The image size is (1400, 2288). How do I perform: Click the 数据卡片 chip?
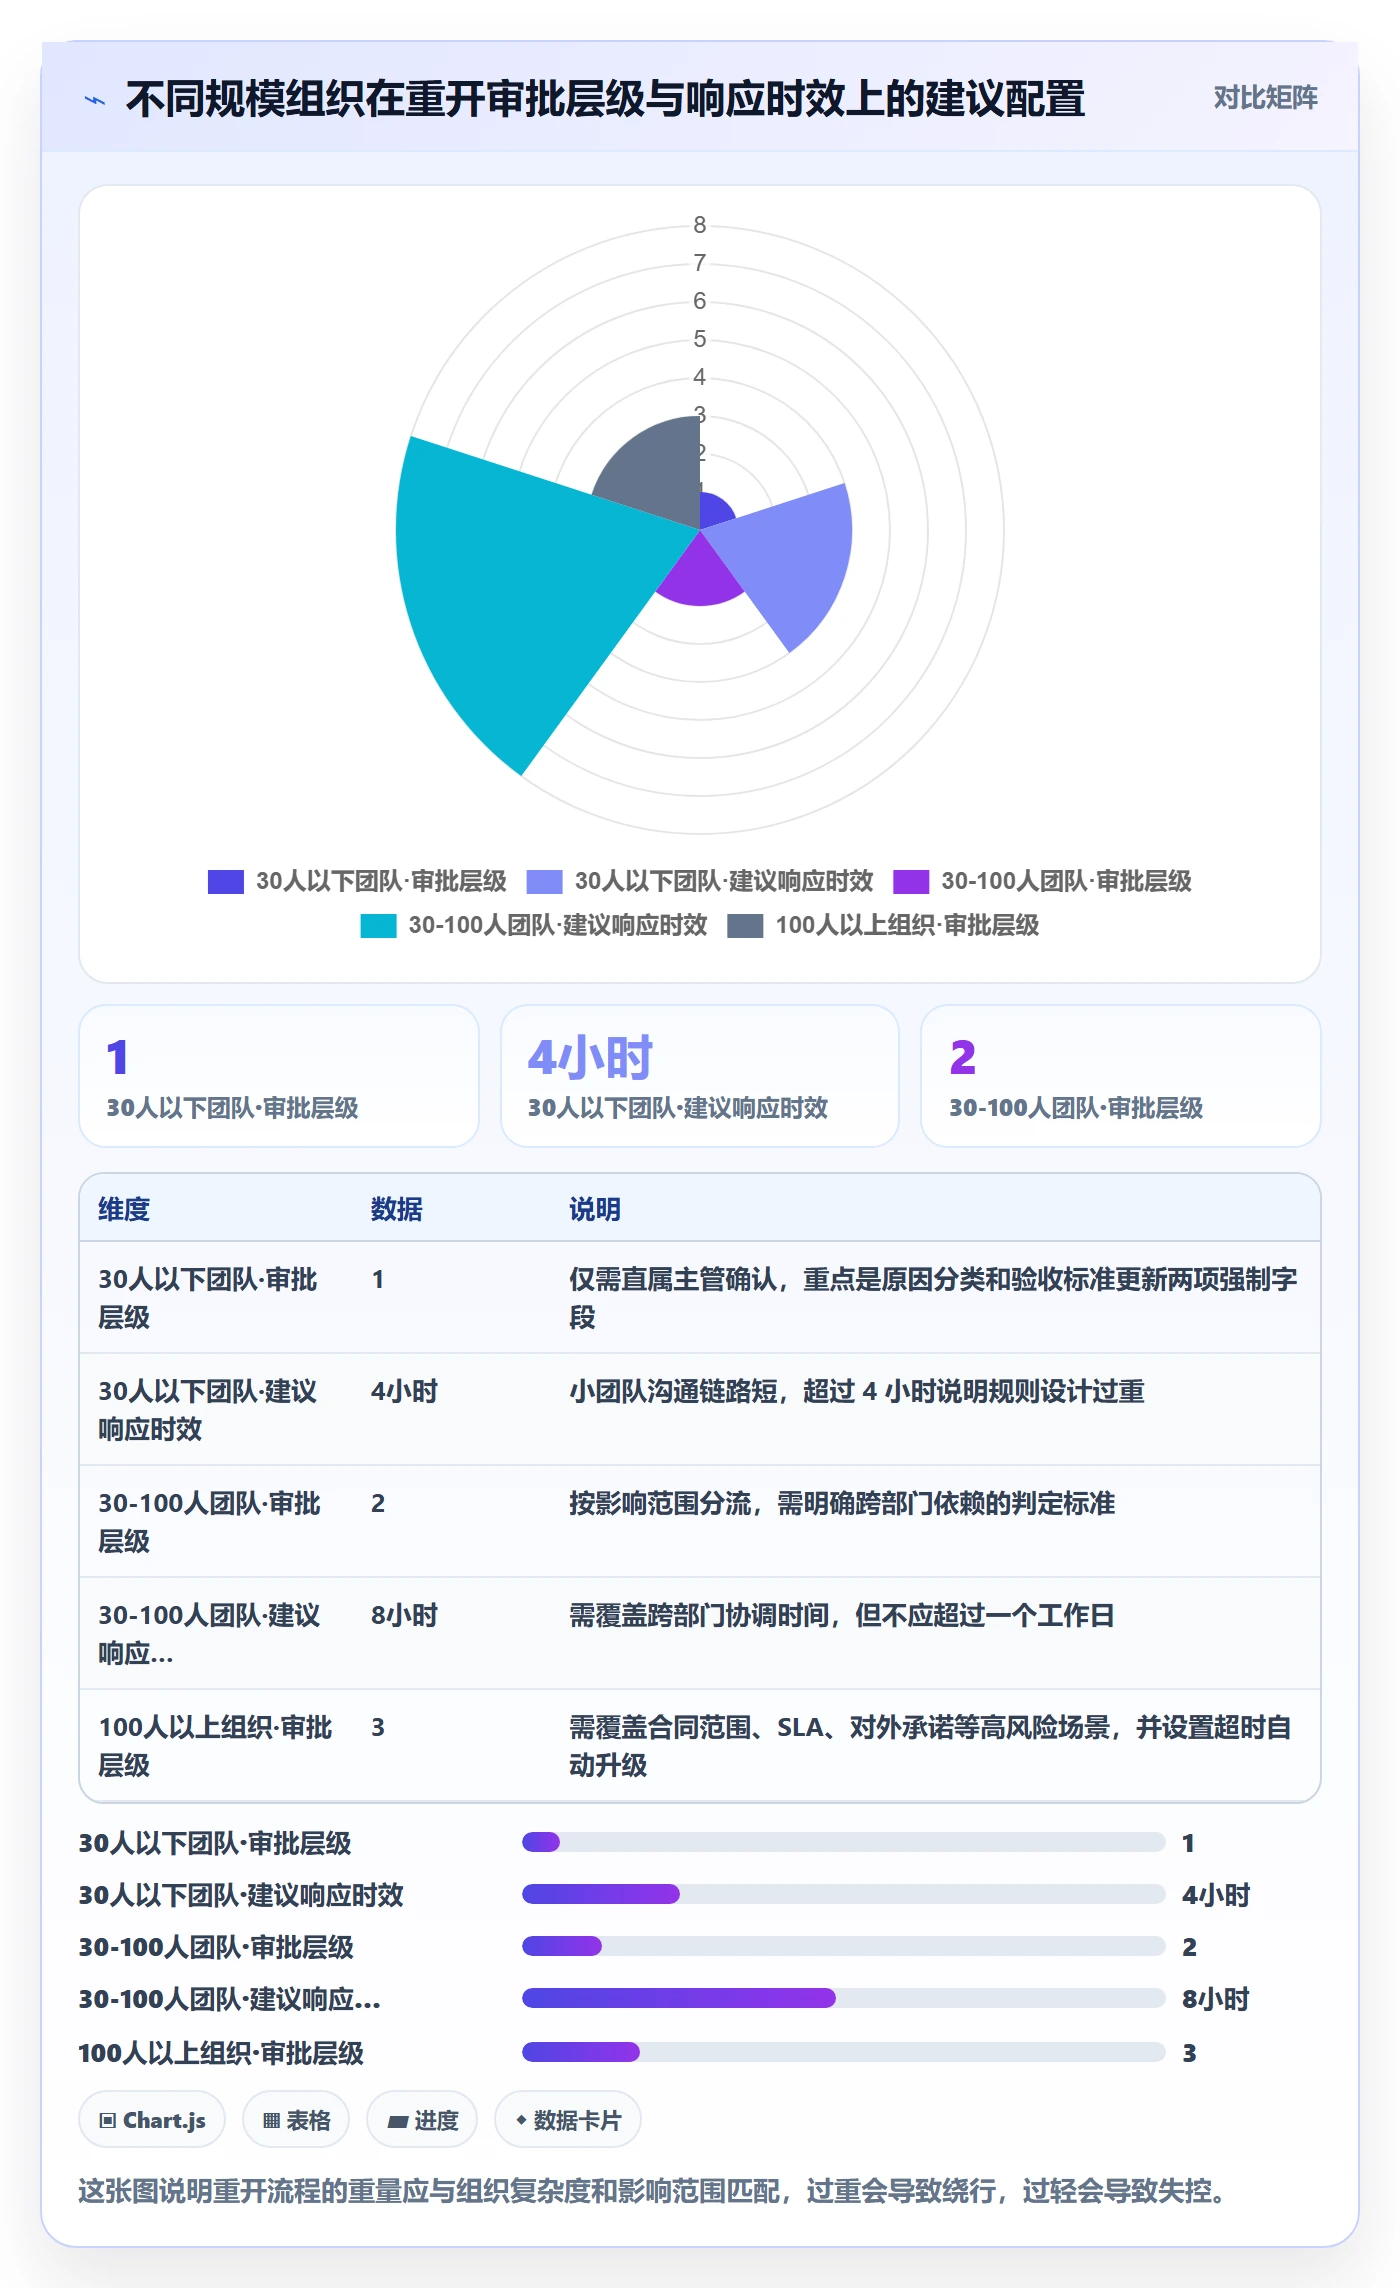pos(568,2119)
